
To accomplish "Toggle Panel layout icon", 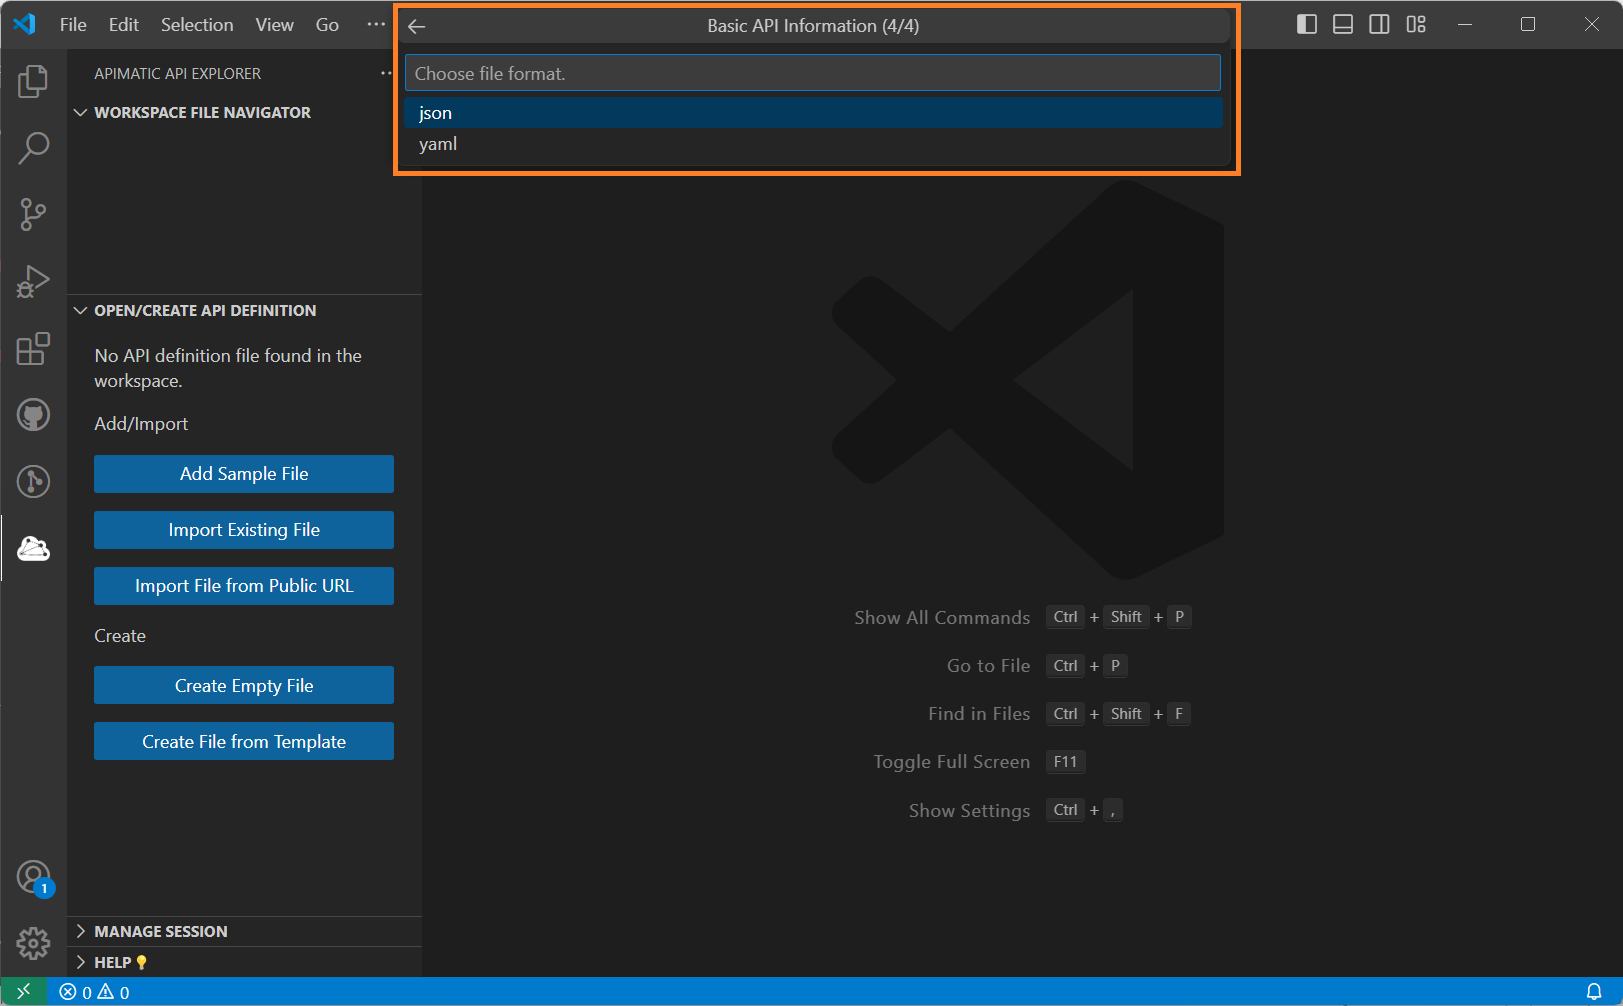I will coord(1343,25).
